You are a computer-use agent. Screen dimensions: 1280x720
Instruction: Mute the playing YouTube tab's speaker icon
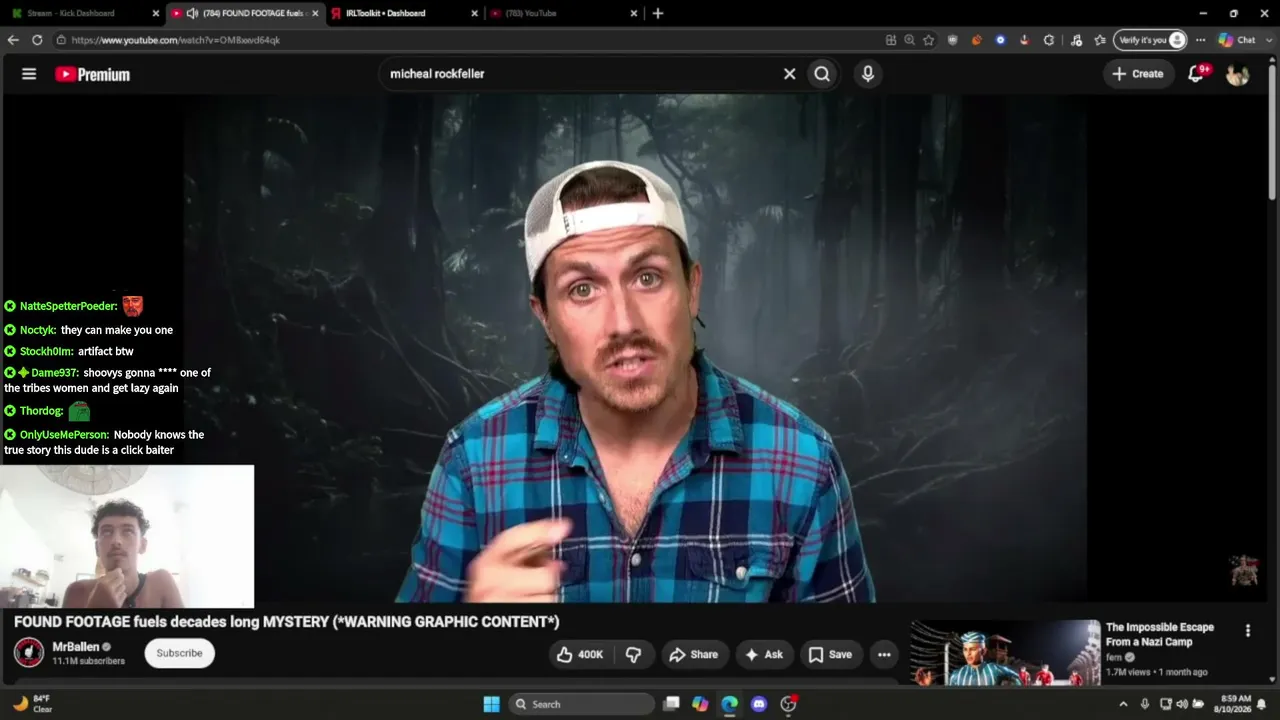coord(192,13)
